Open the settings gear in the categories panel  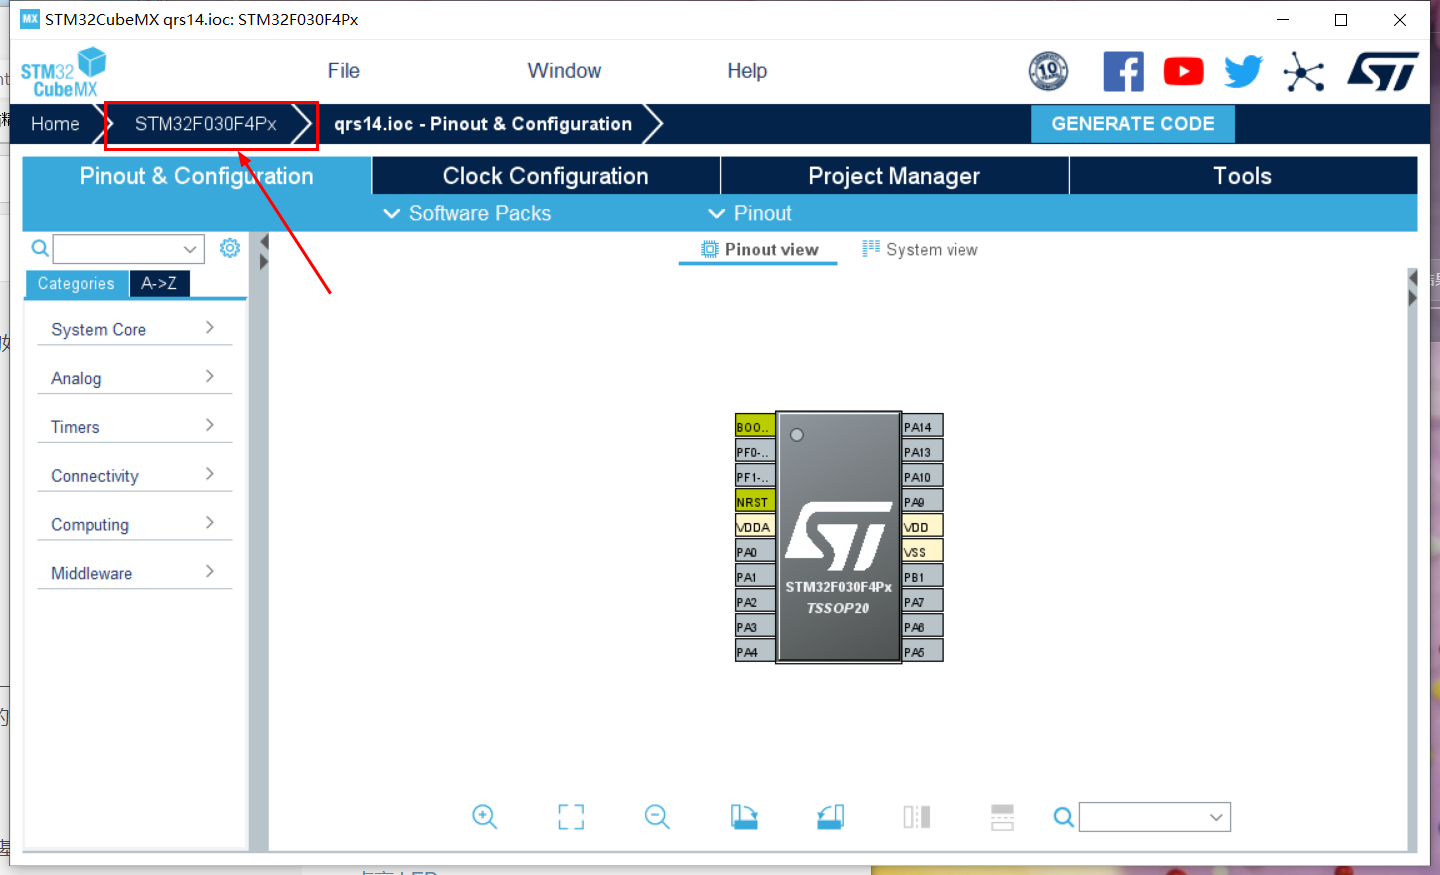230,248
